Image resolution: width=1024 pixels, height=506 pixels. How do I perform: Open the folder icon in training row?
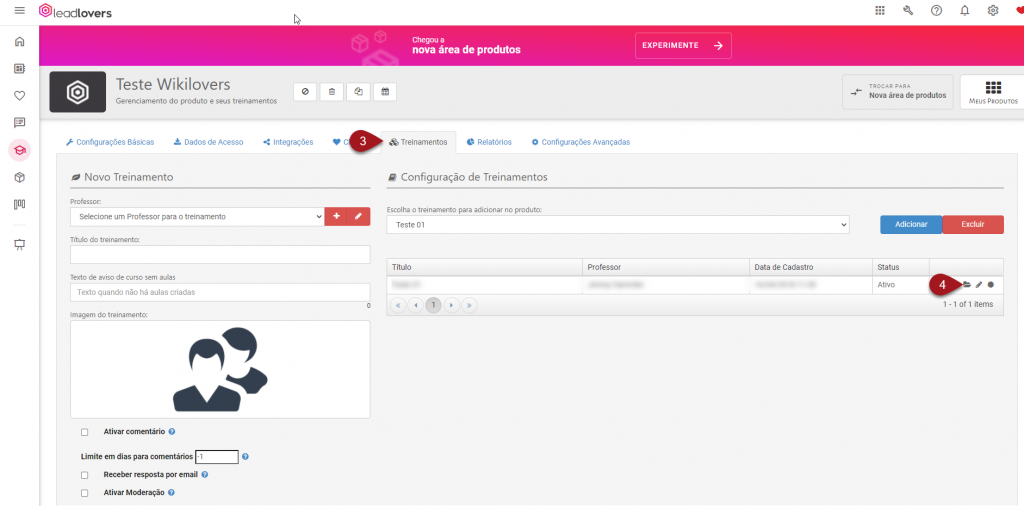(966, 285)
